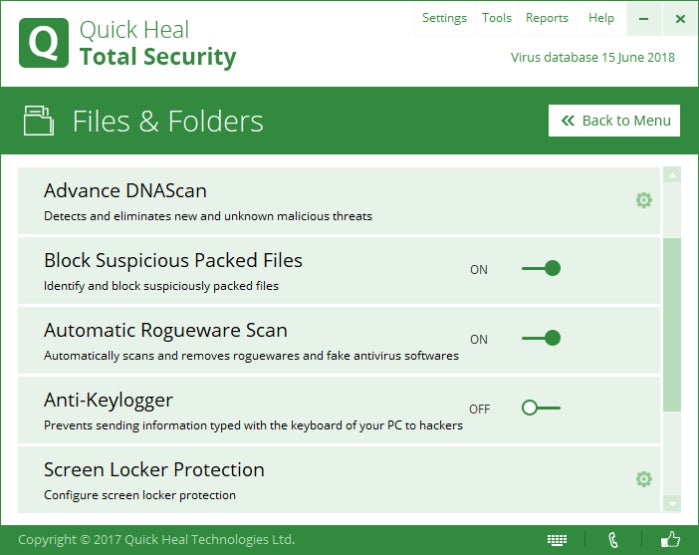Click the Quick Heal Q logo
Screen dimensions: 699x555
tap(44, 43)
